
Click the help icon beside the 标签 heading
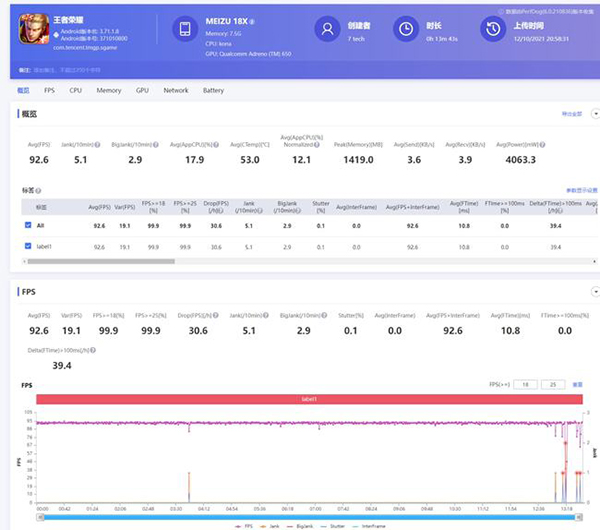coord(38,189)
